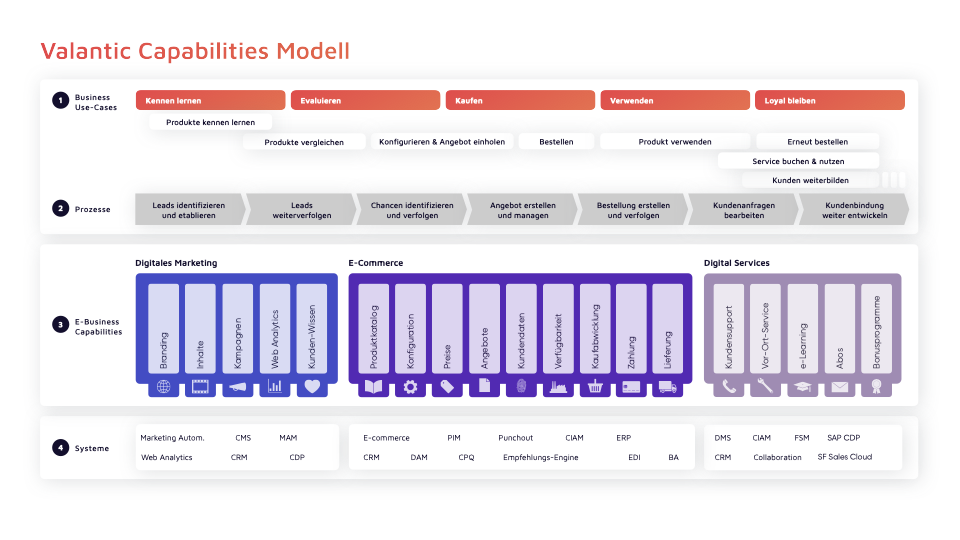This screenshot has height=540, width=960.
Task: Click the 'Angebot erstellen und managen' process arrow
Action: [522, 210]
